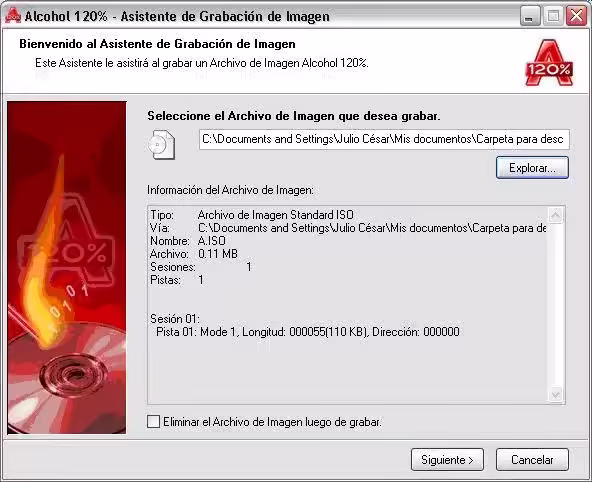The image size is (592, 482).
Task: Click the burning disc sidebar artwork
Action: coord(67,267)
